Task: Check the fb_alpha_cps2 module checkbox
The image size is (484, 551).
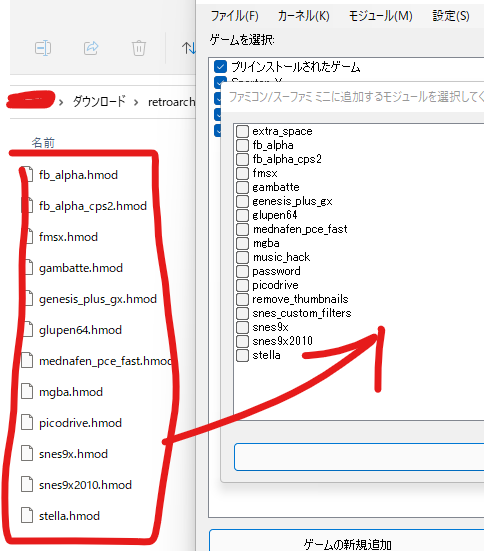Action: [242, 159]
